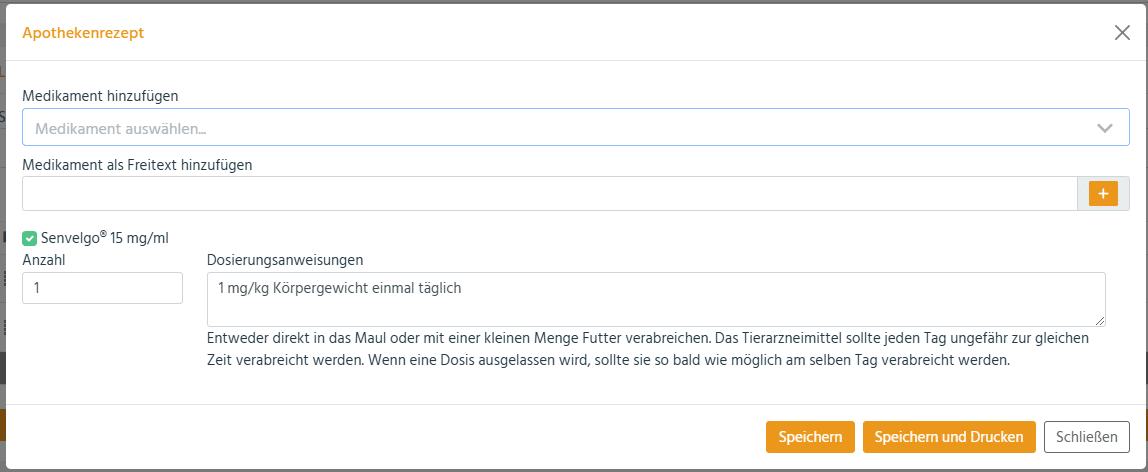Save the prescription with Speichern
This screenshot has width=1148, height=472.
coord(810,437)
